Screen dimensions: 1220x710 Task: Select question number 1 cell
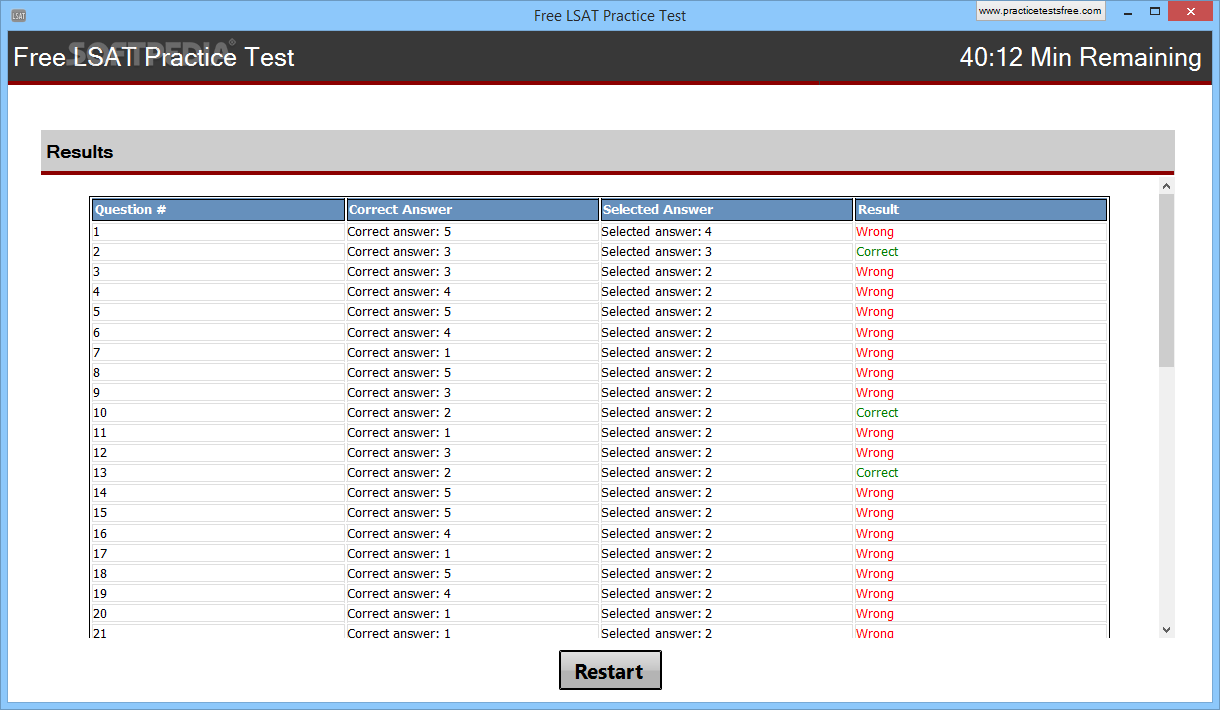tap(218, 232)
